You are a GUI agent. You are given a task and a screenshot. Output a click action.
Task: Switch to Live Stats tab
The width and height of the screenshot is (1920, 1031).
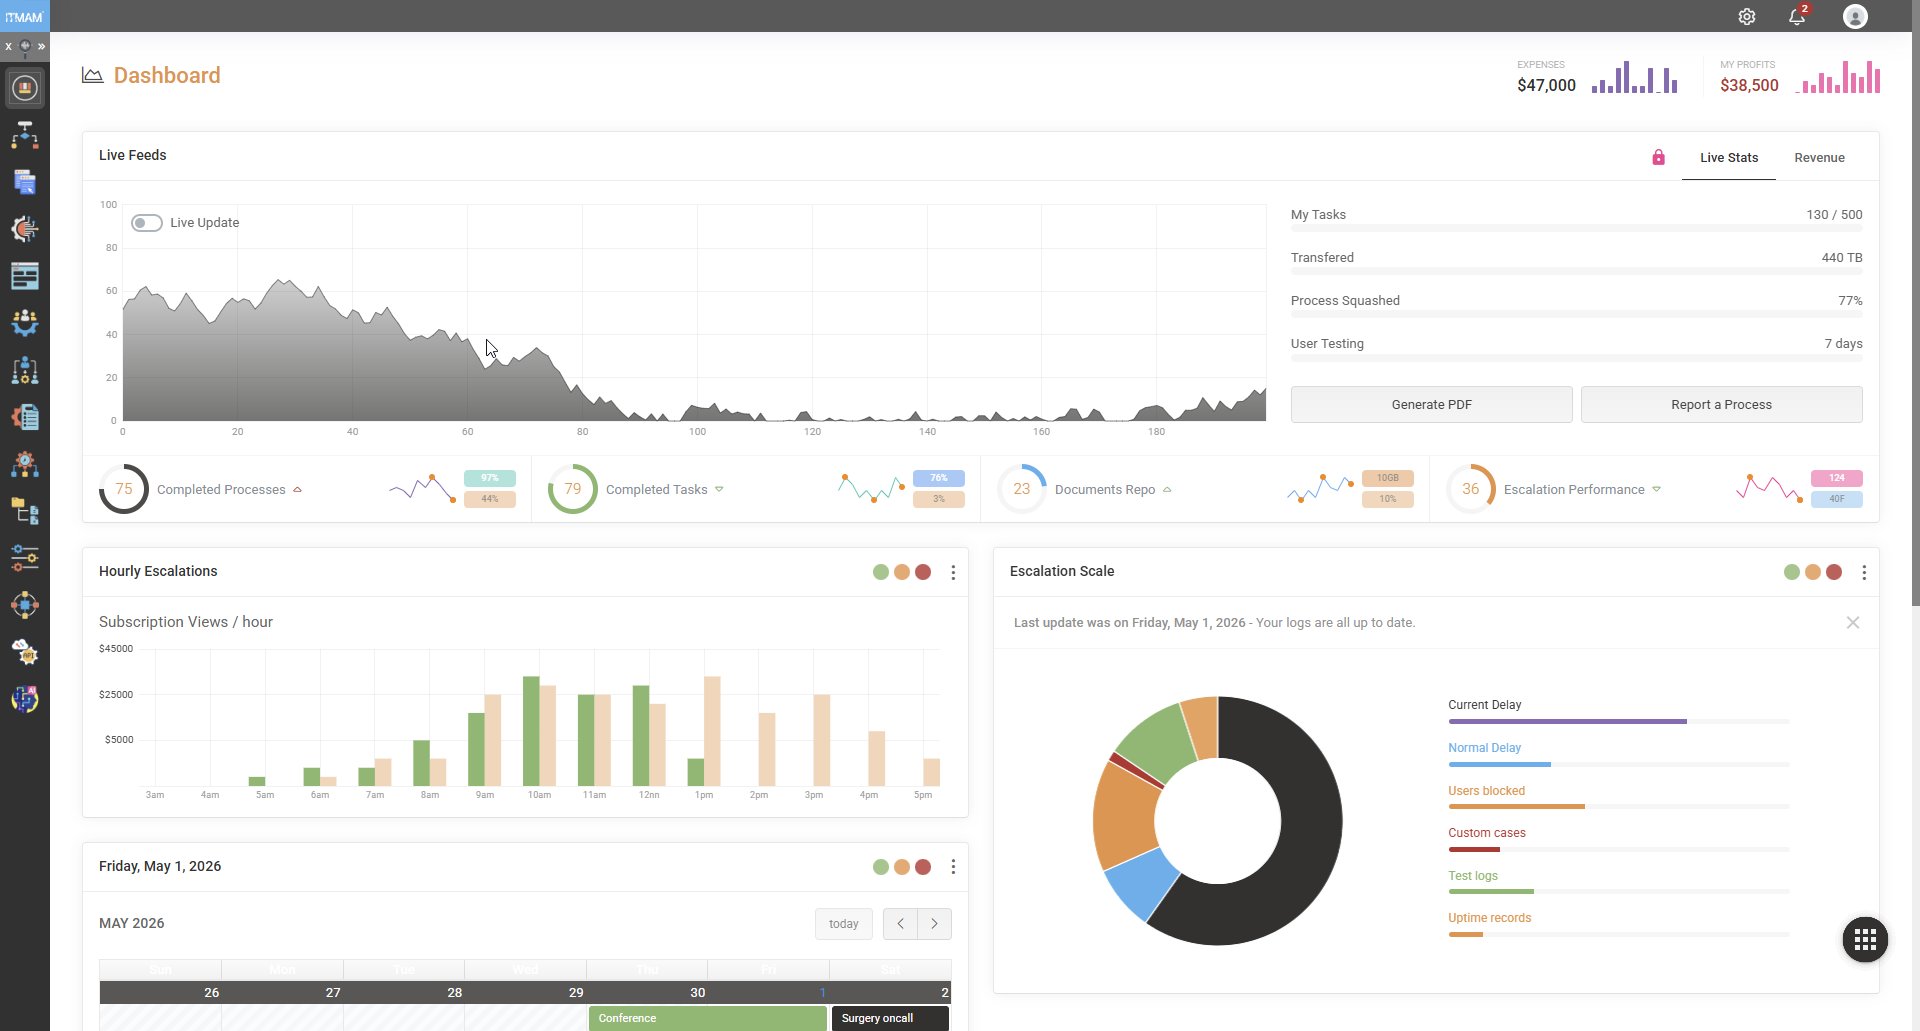click(x=1729, y=158)
